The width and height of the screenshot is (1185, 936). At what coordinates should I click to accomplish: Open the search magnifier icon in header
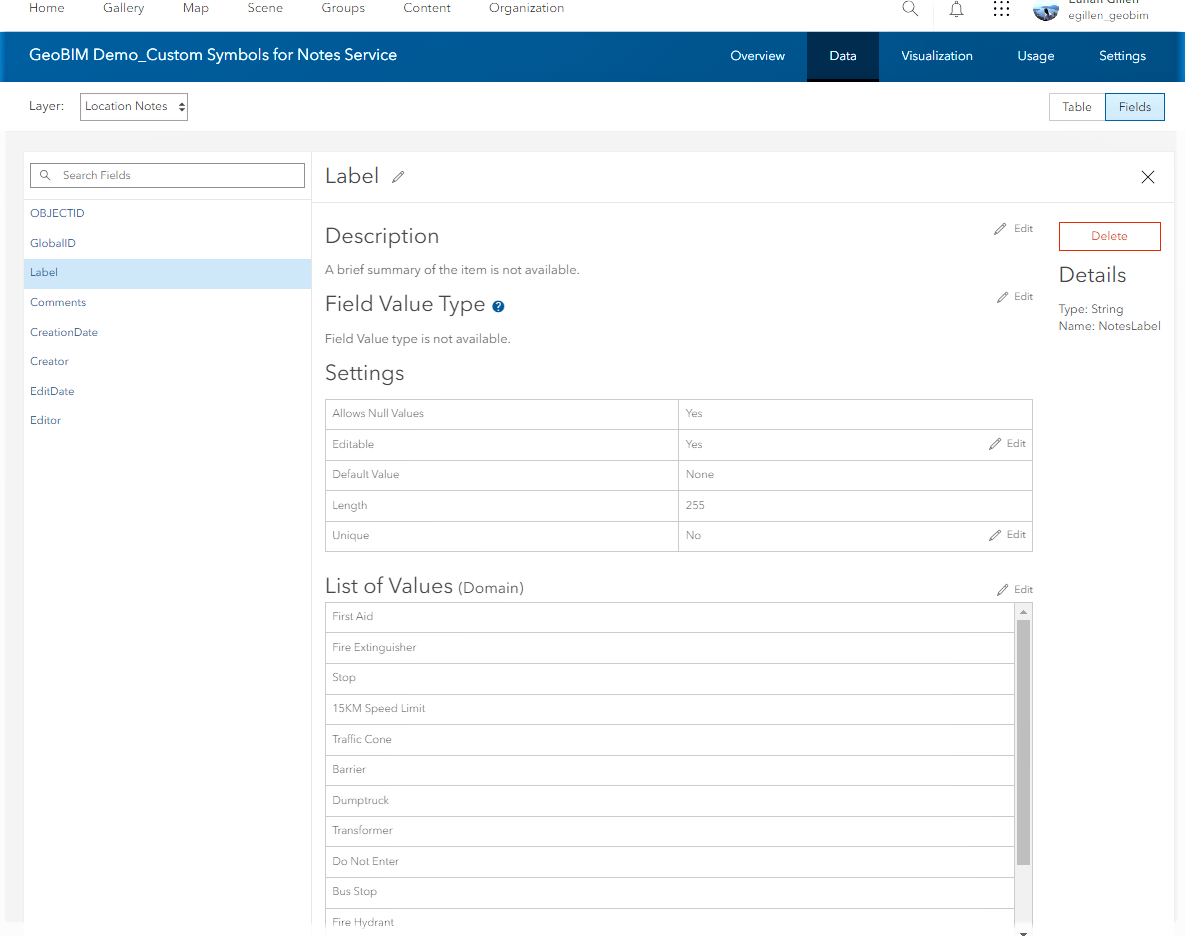point(910,9)
